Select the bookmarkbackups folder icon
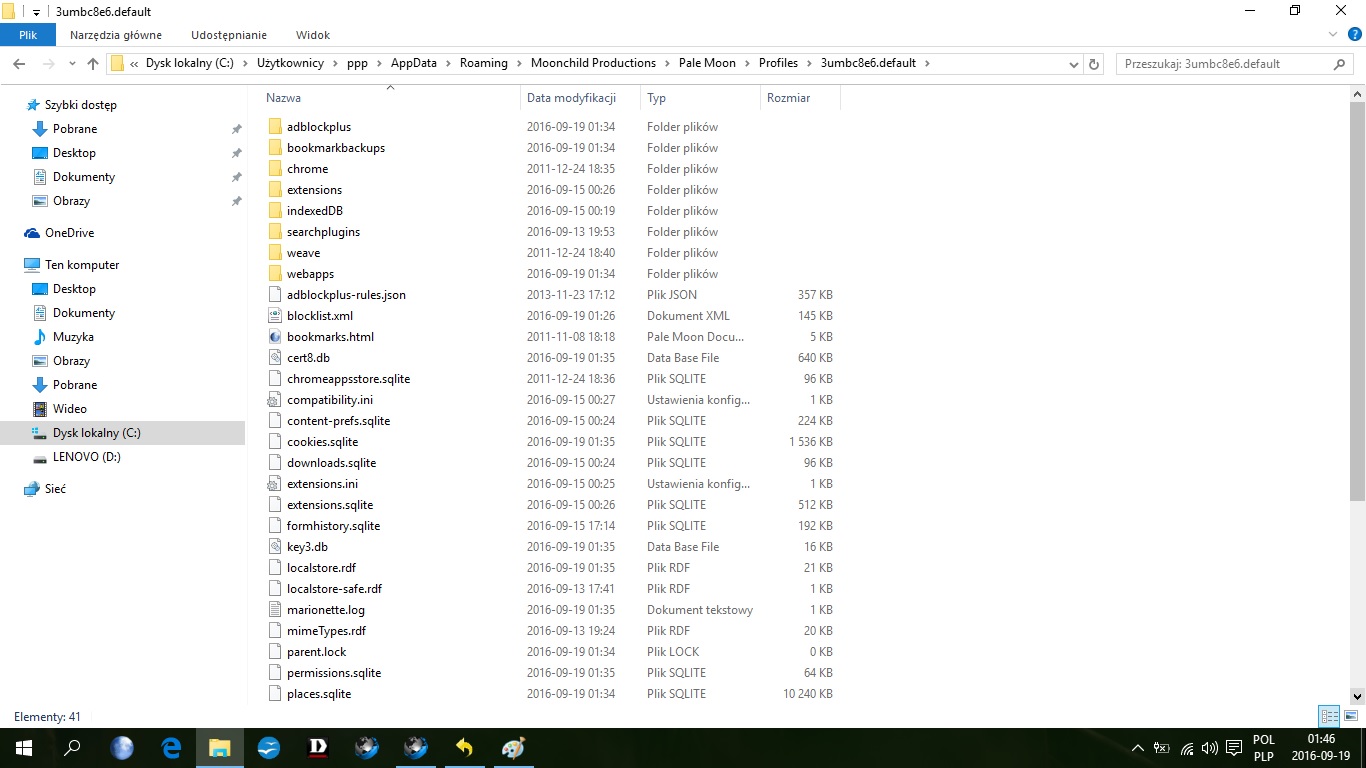Screen dimensions: 1366x768 pyautogui.click(x=277, y=148)
